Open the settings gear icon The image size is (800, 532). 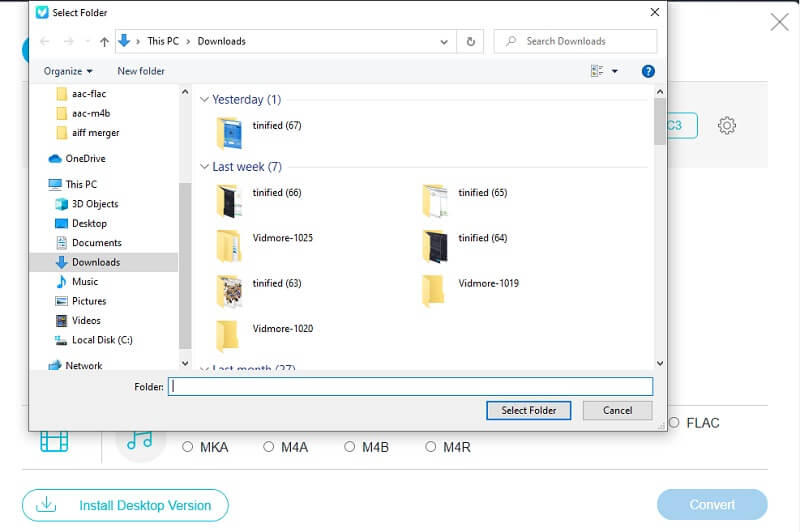(727, 126)
